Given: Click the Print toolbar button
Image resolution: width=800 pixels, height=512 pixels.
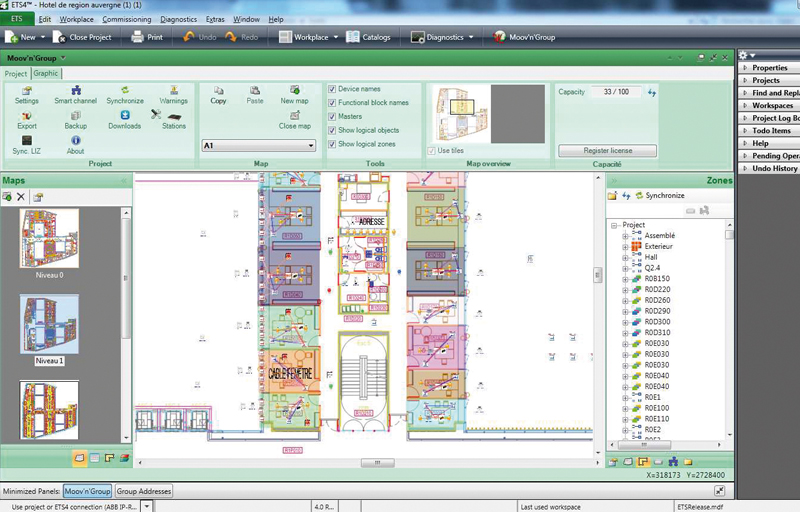Looking at the screenshot, I should pos(147,37).
